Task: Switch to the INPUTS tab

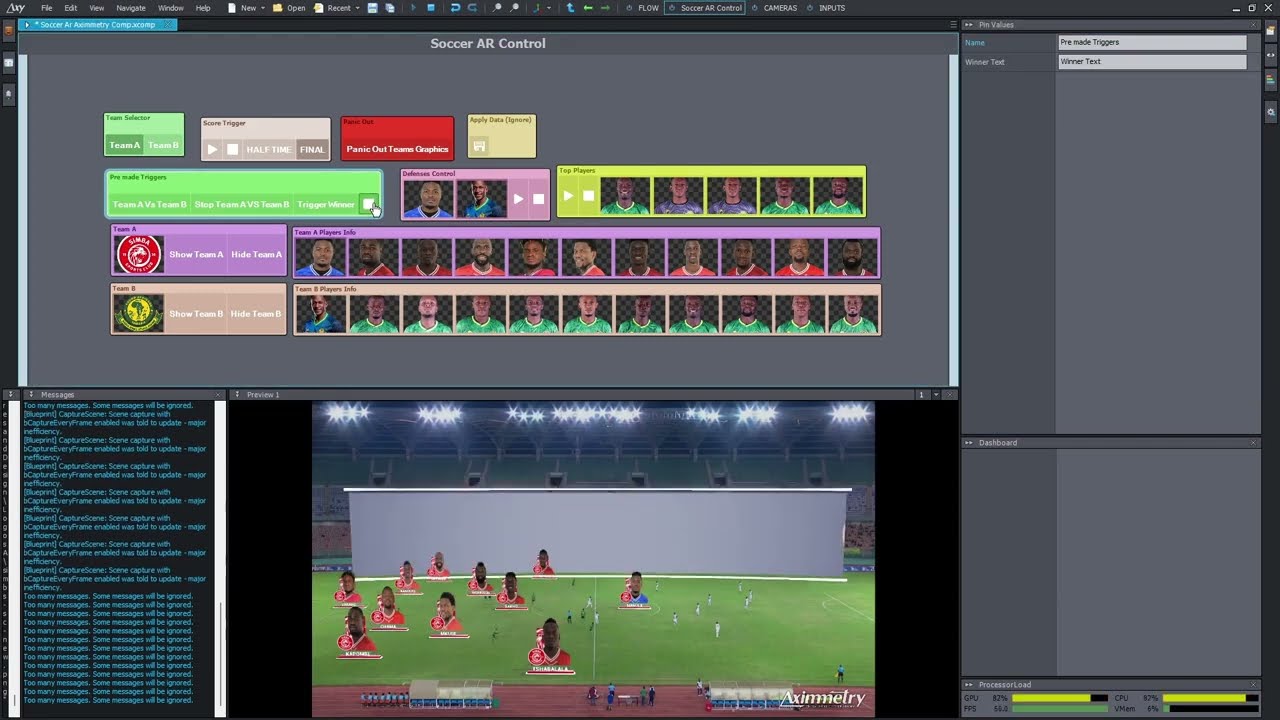Action: pos(826,8)
